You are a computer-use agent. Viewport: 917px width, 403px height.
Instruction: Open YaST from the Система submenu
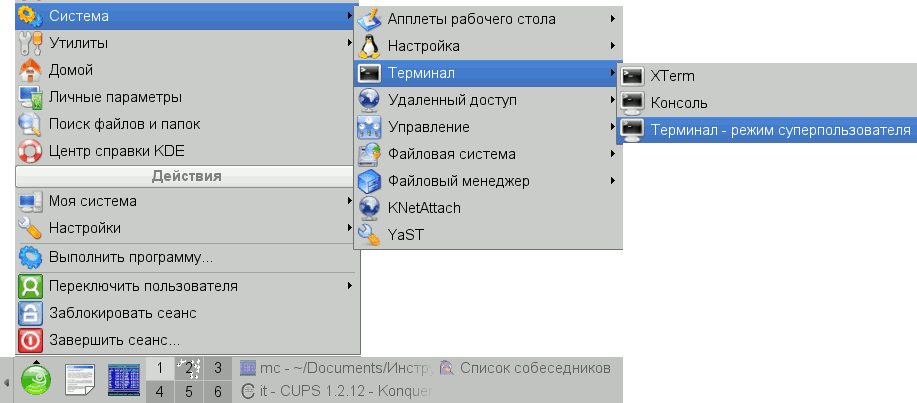tap(488, 235)
